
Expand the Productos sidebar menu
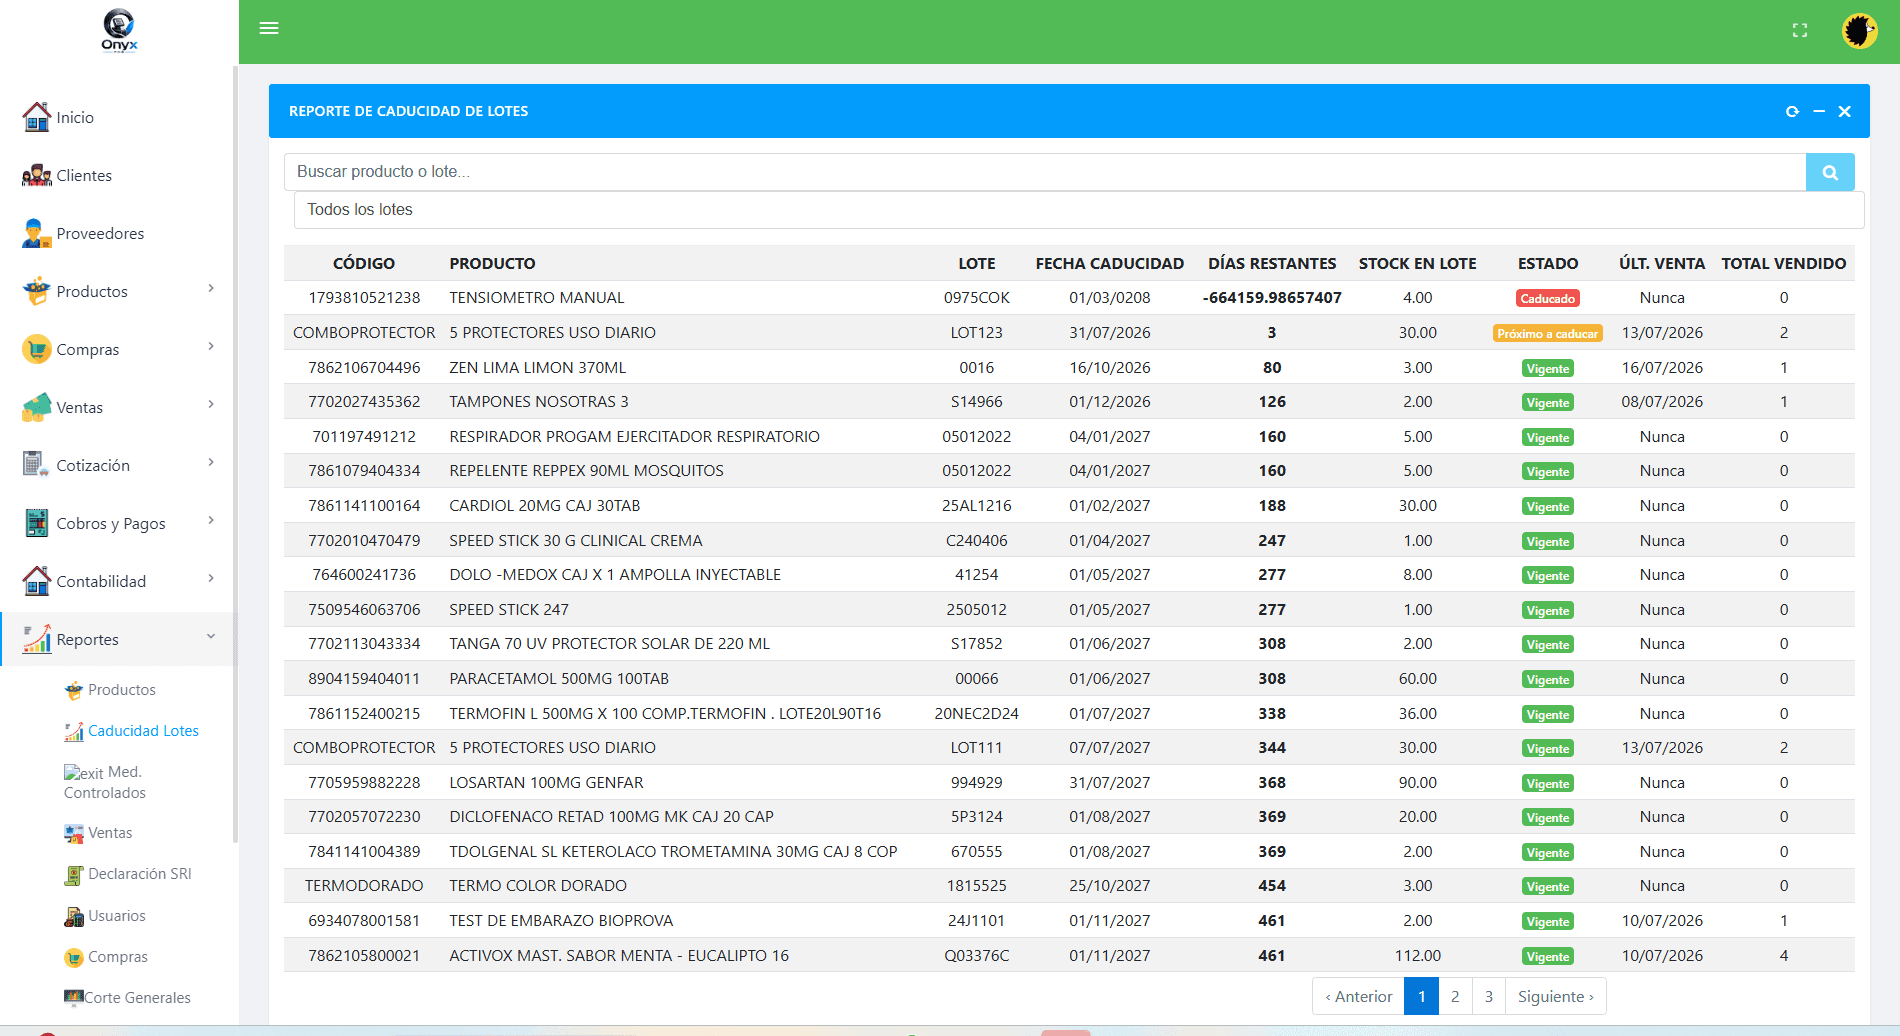tap(119, 291)
